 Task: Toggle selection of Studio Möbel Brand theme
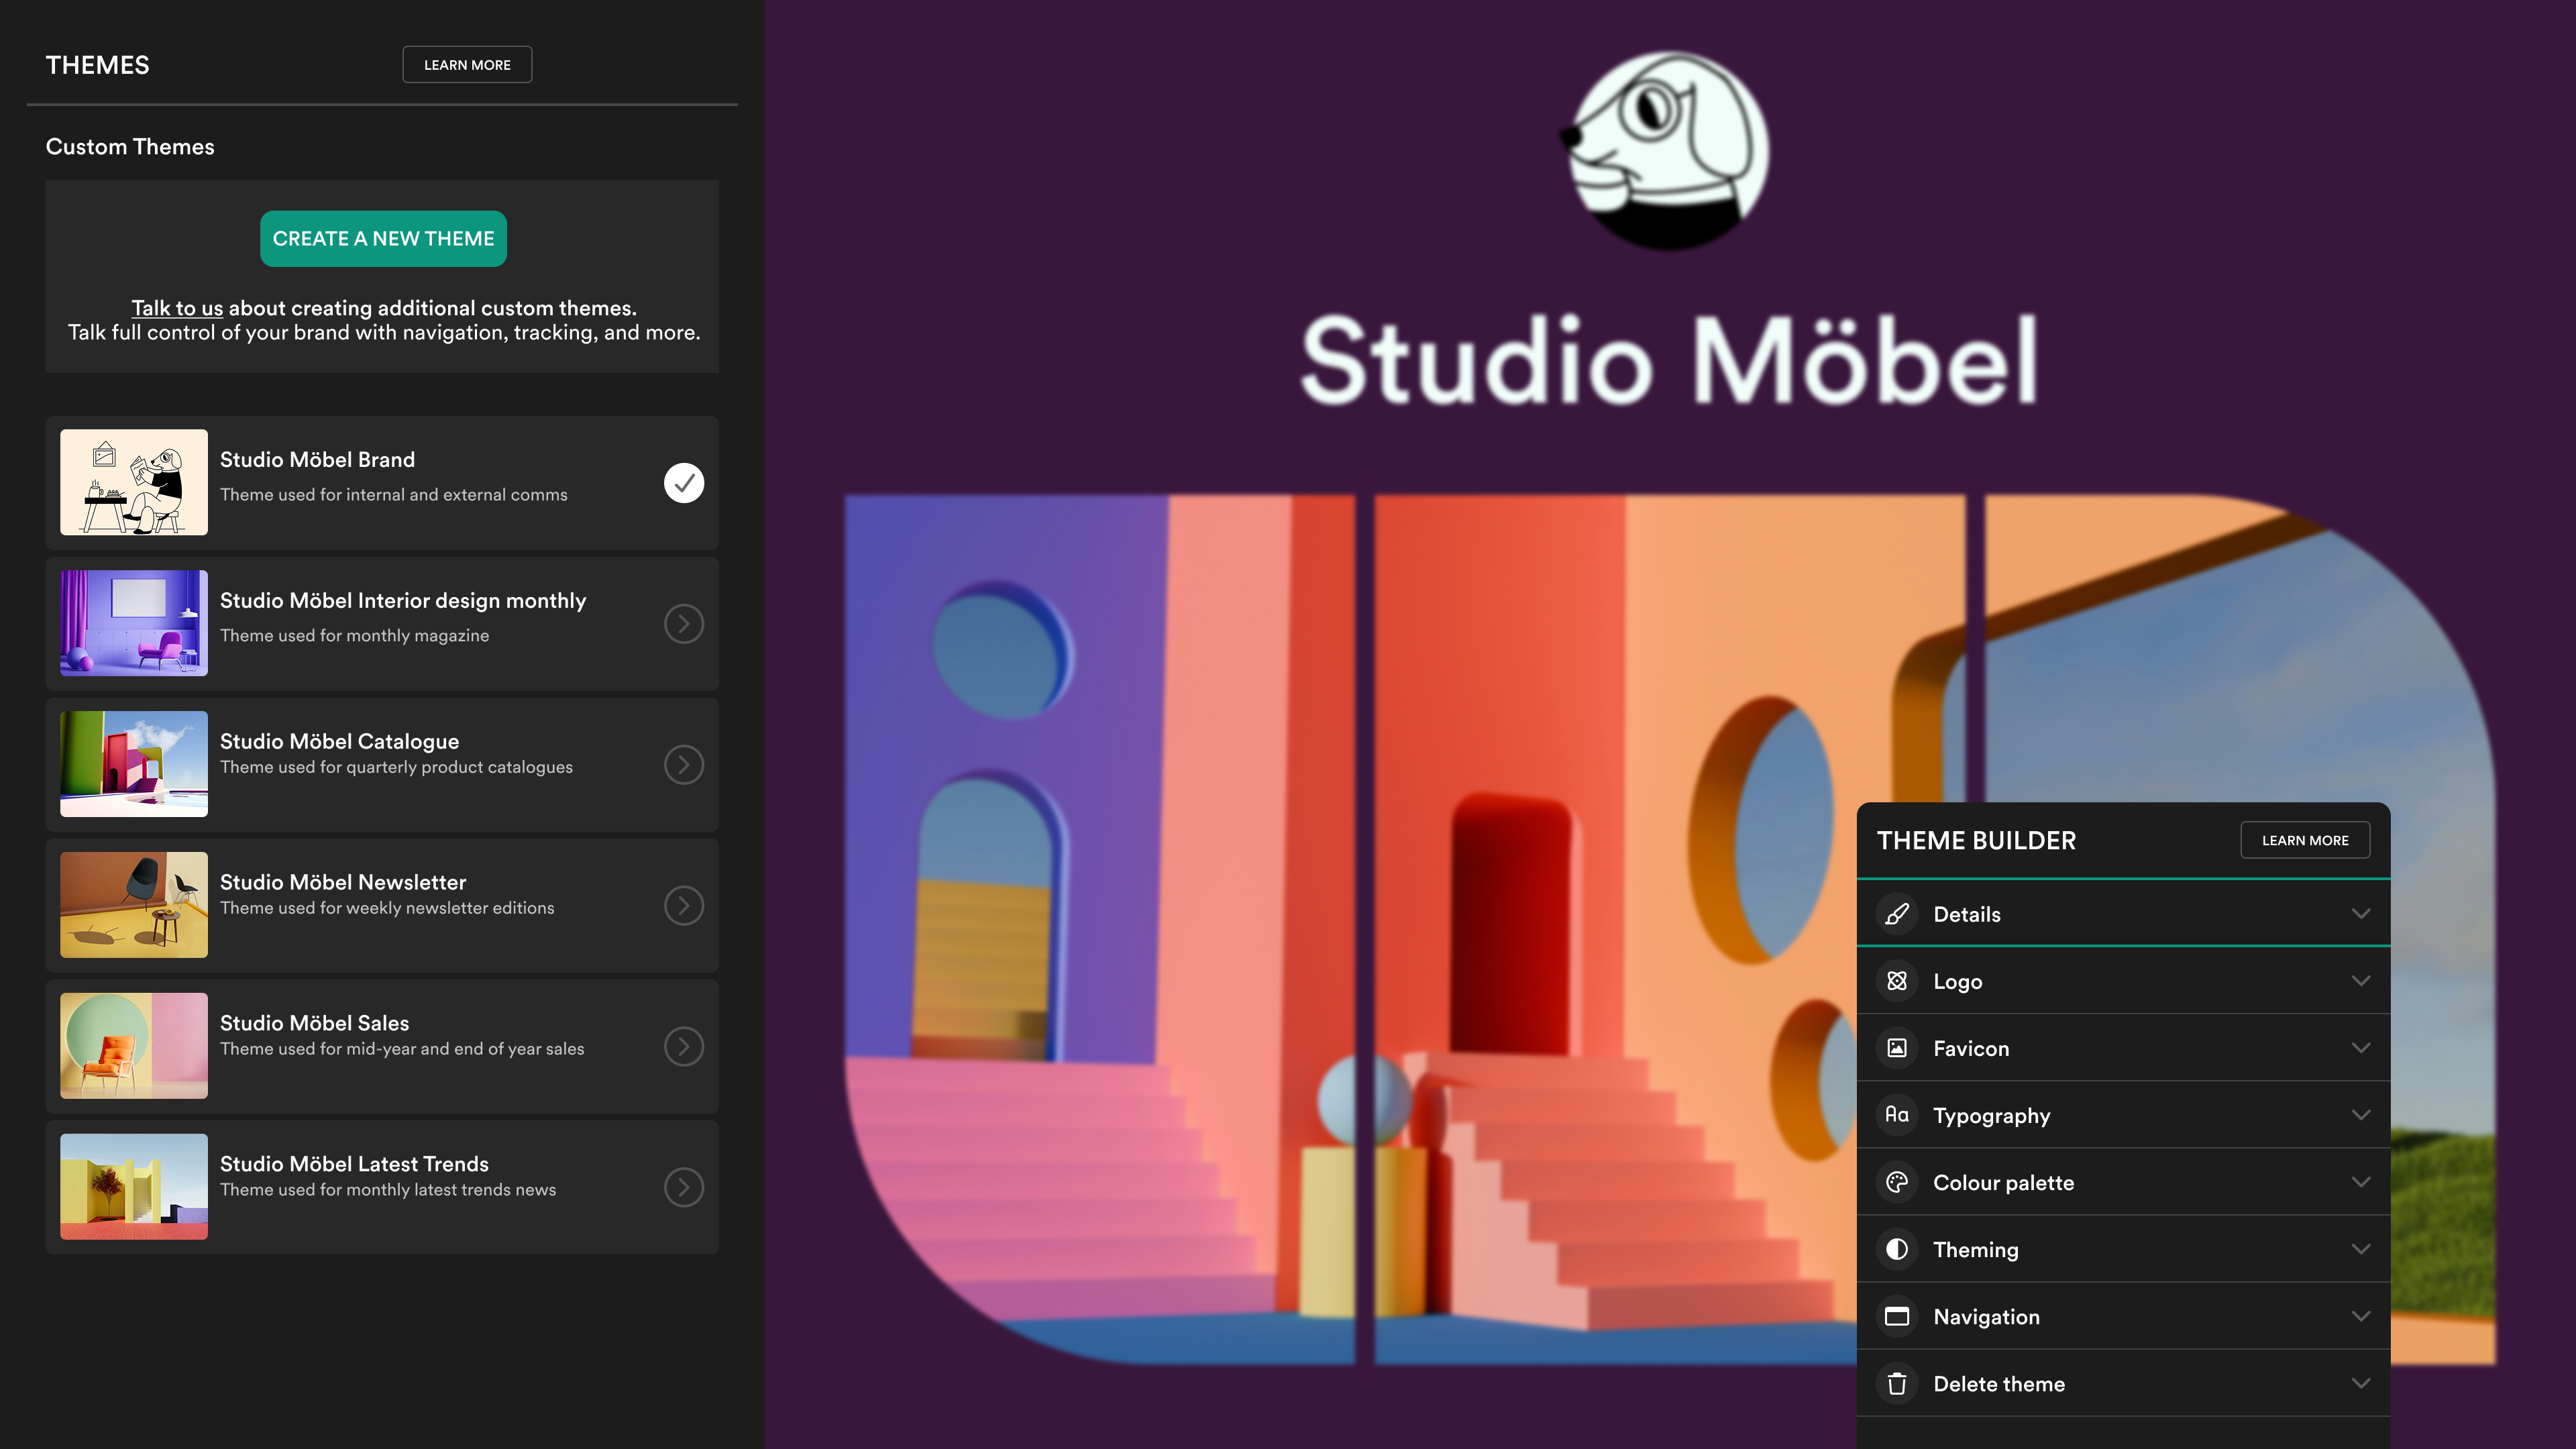tap(683, 482)
